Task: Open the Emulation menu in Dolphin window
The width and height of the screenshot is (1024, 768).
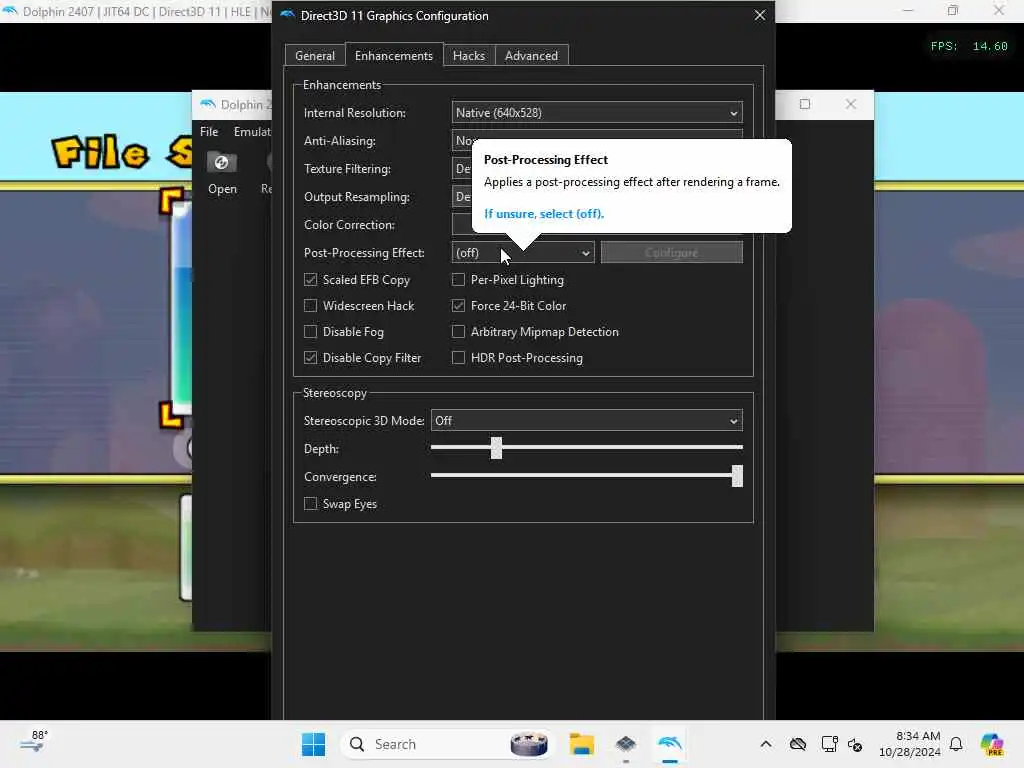Action: point(251,131)
